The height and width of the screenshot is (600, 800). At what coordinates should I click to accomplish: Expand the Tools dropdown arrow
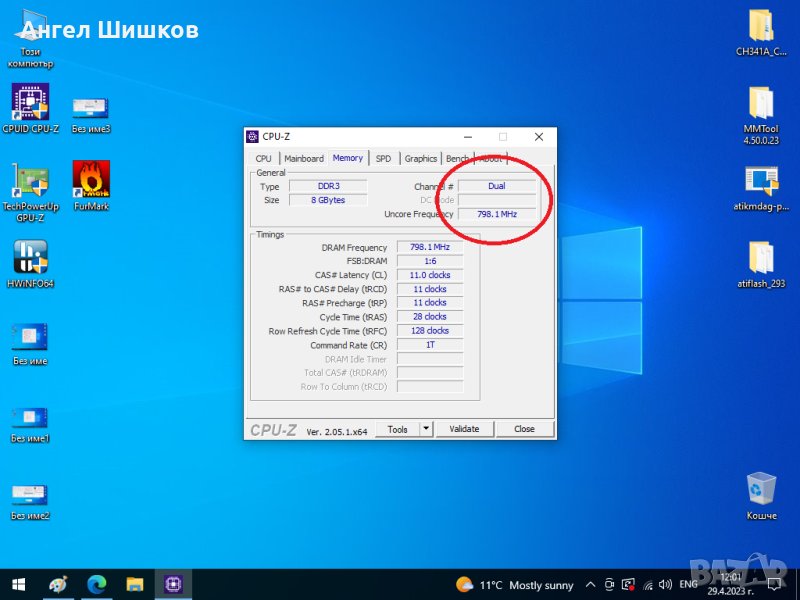point(425,429)
